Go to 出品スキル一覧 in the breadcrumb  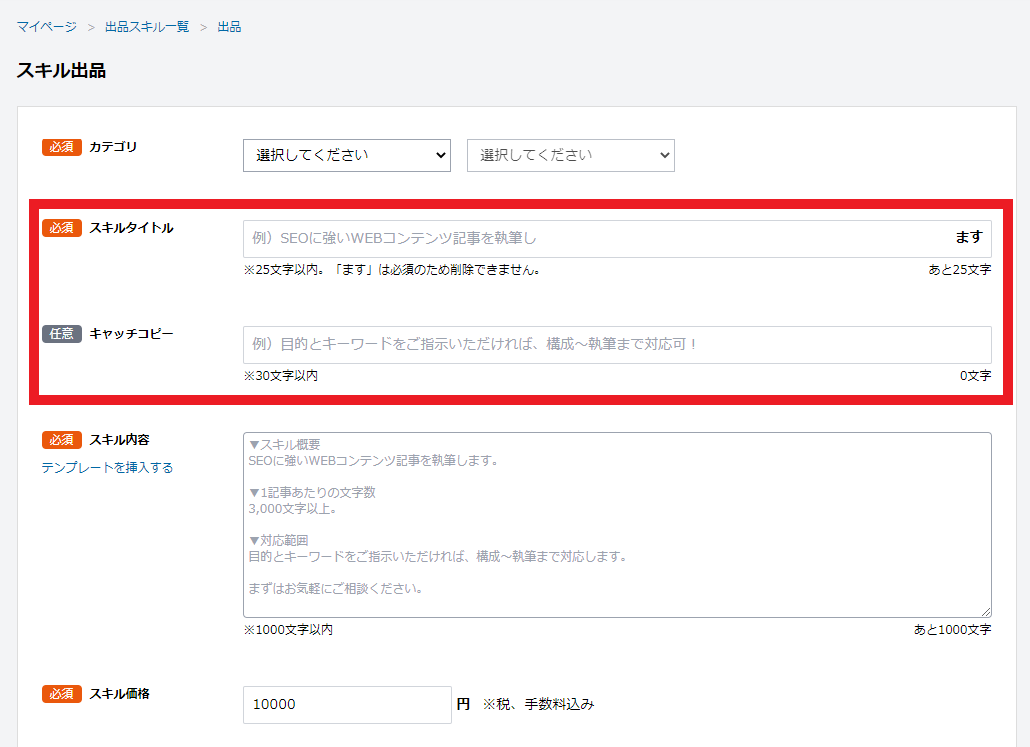[x=147, y=27]
